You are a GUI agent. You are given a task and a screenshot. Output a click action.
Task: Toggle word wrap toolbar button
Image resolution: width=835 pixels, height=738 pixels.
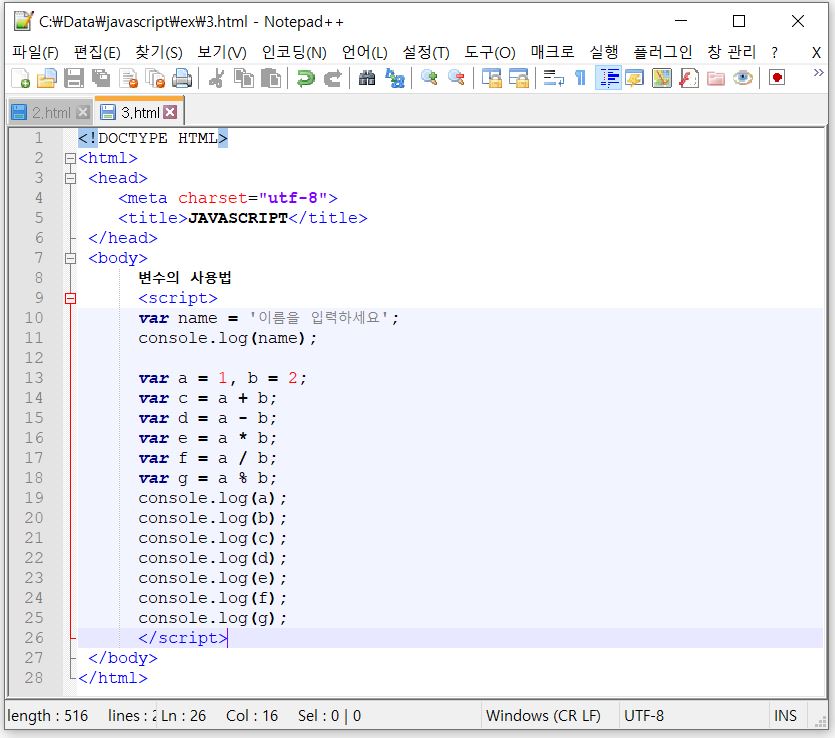pos(553,78)
